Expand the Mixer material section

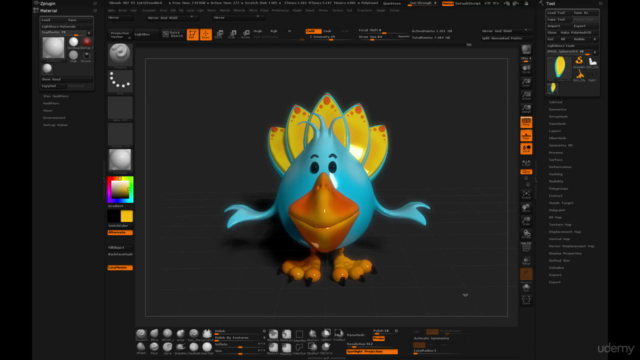(x=48, y=111)
